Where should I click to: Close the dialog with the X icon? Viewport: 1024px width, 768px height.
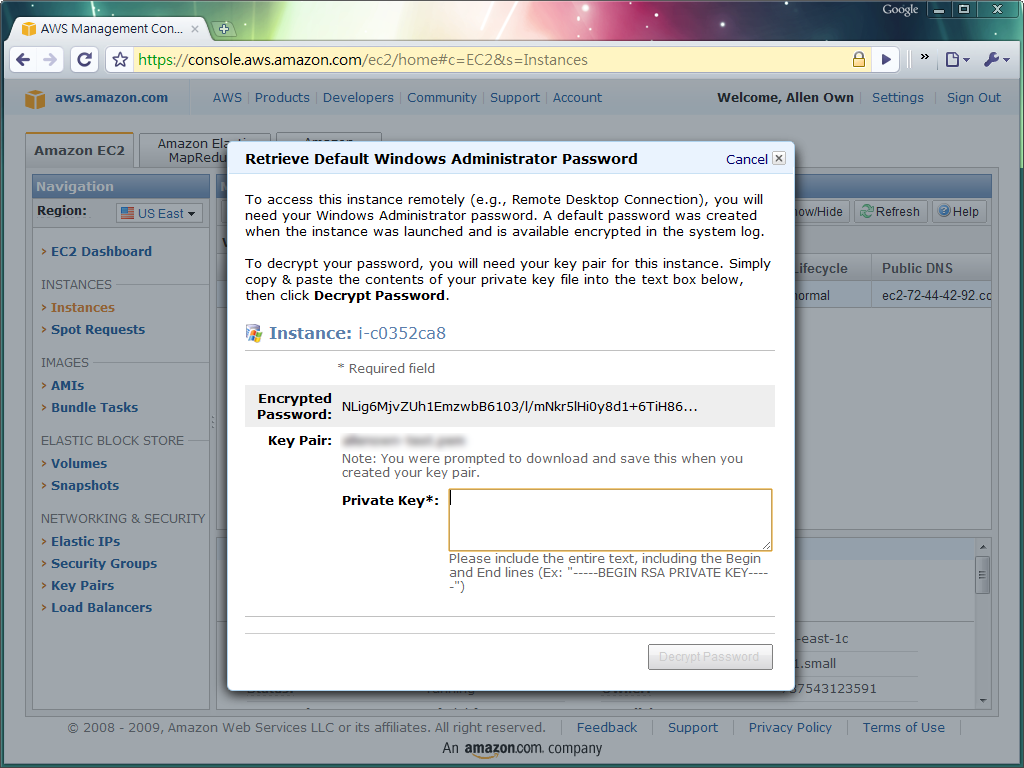click(779, 158)
